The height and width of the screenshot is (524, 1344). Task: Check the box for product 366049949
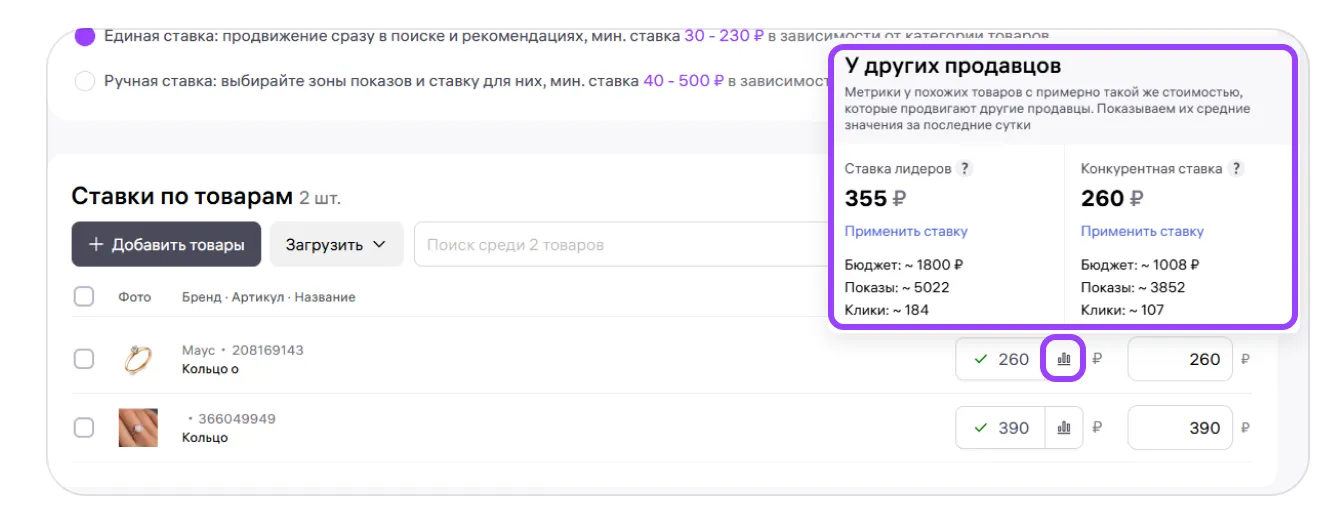click(84, 428)
